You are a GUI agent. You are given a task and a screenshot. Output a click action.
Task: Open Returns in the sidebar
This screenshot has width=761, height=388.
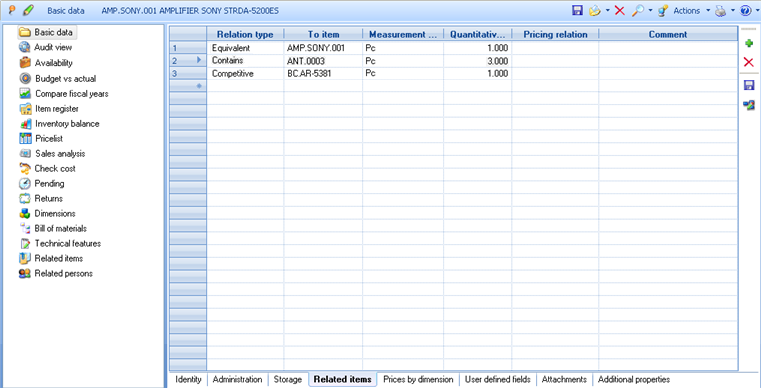pos(49,199)
